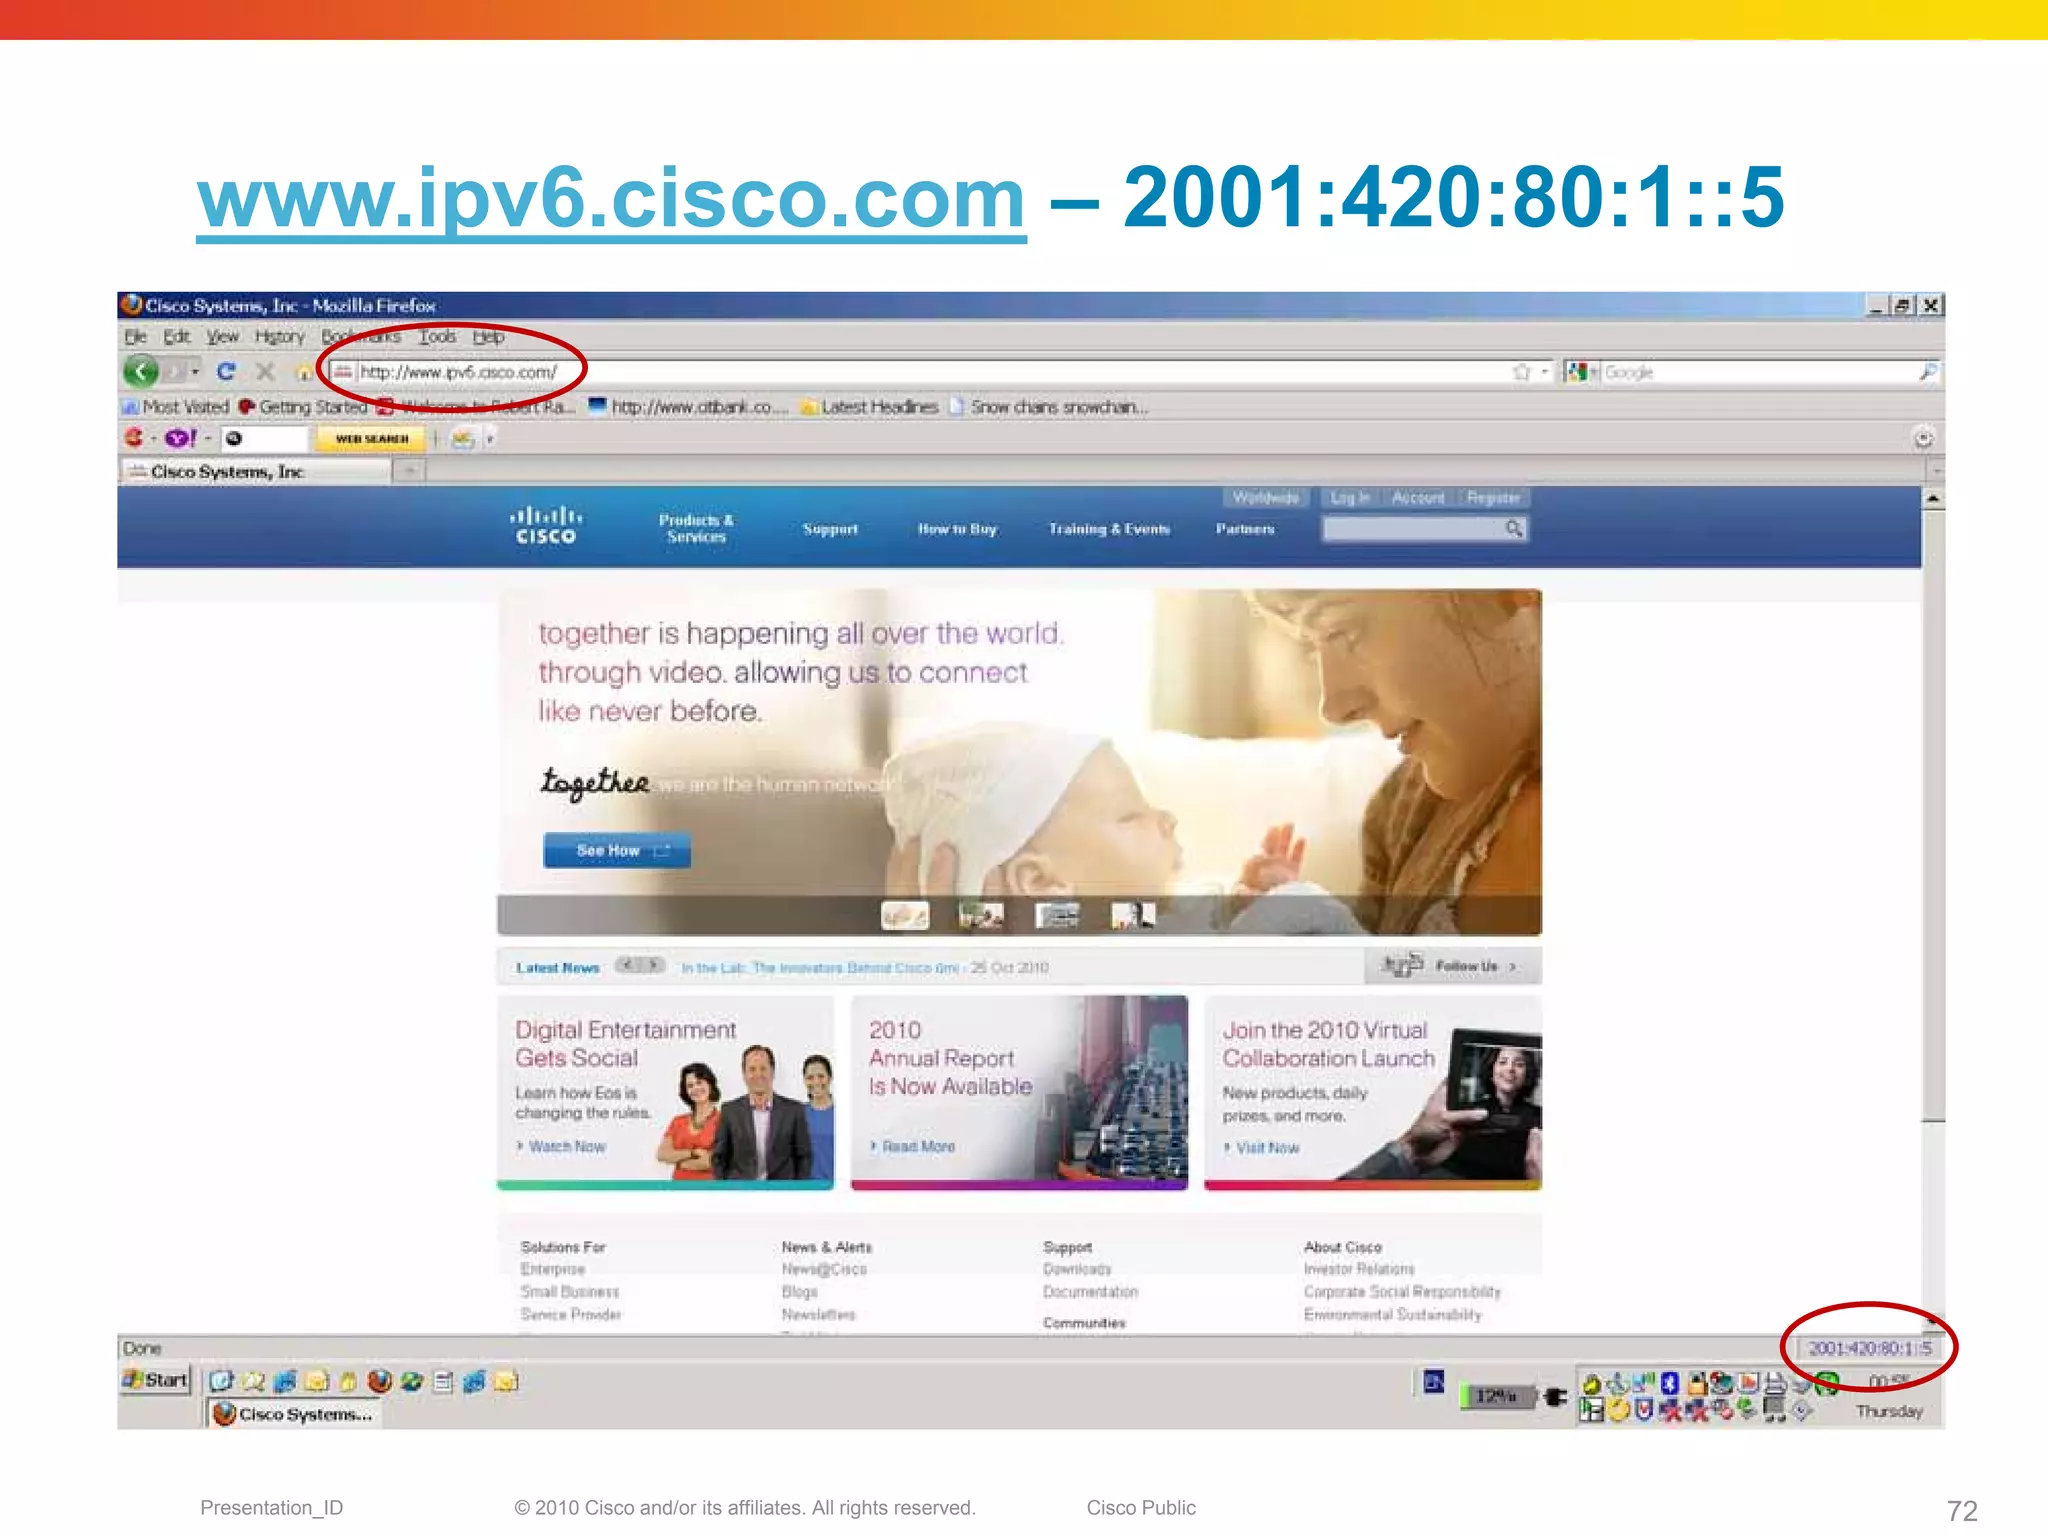
Task: Click the green Back navigation button
Action: tap(142, 372)
